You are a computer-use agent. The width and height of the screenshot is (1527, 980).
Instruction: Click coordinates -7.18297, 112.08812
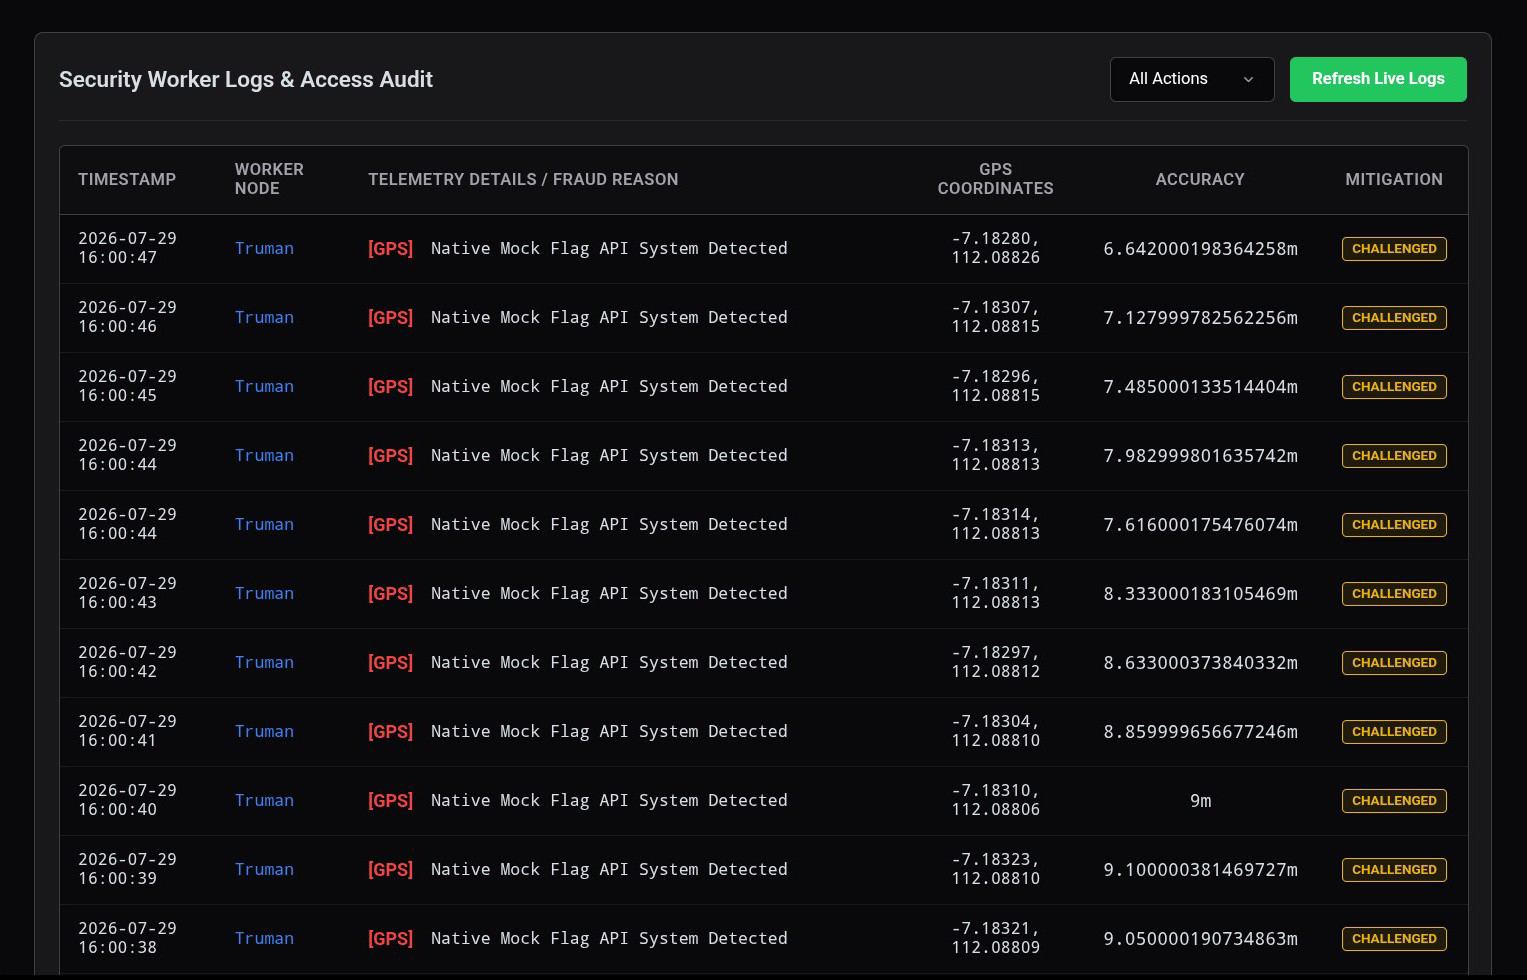pos(995,662)
